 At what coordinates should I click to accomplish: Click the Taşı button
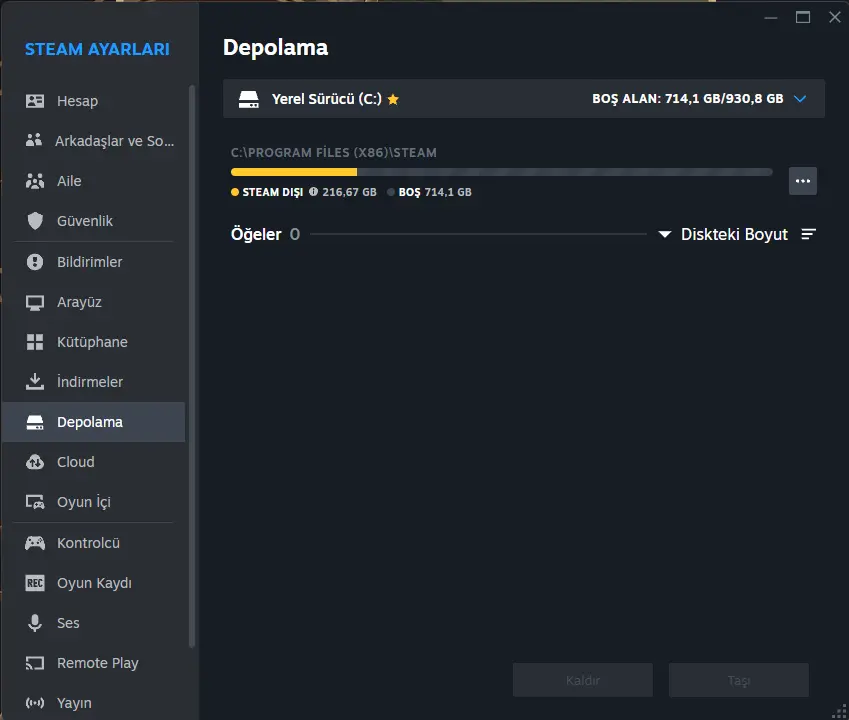[x=739, y=680]
